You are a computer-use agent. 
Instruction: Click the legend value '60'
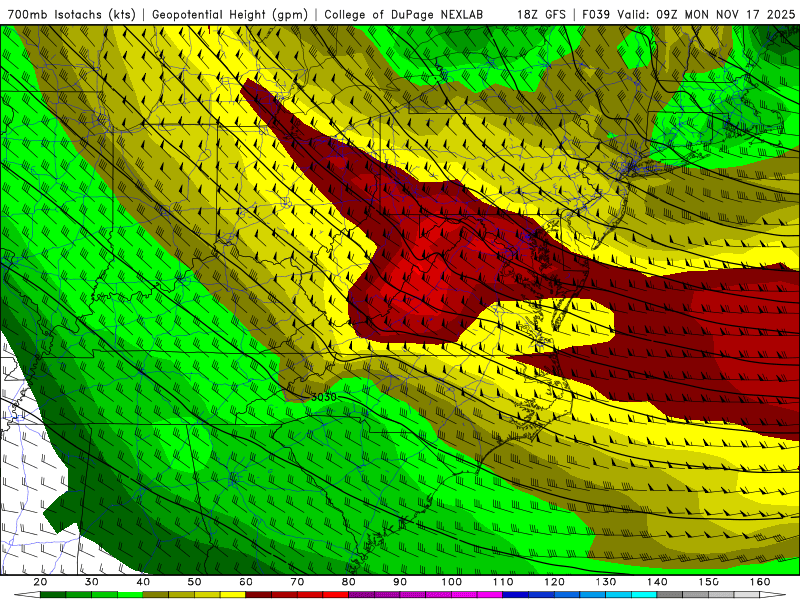[246, 582]
